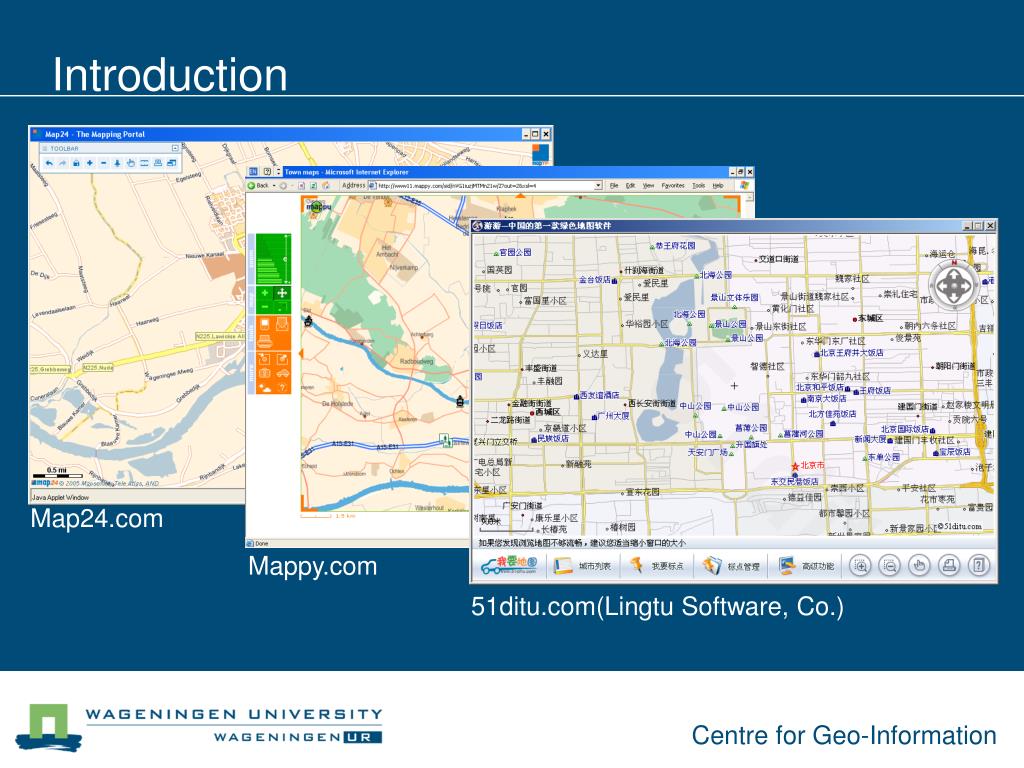Open the Help menu in Internet Explorer
Image resolution: width=1024 pixels, height=768 pixels.
pyautogui.click(x=718, y=185)
